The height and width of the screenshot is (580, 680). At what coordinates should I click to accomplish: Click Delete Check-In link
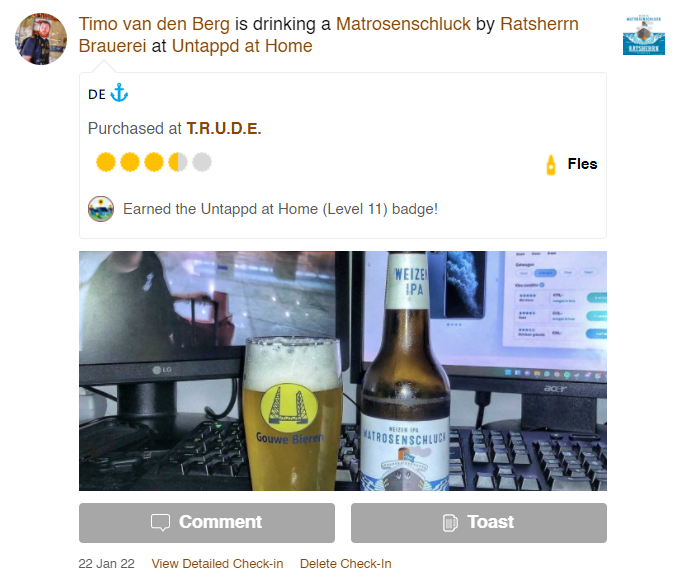click(346, 564)
